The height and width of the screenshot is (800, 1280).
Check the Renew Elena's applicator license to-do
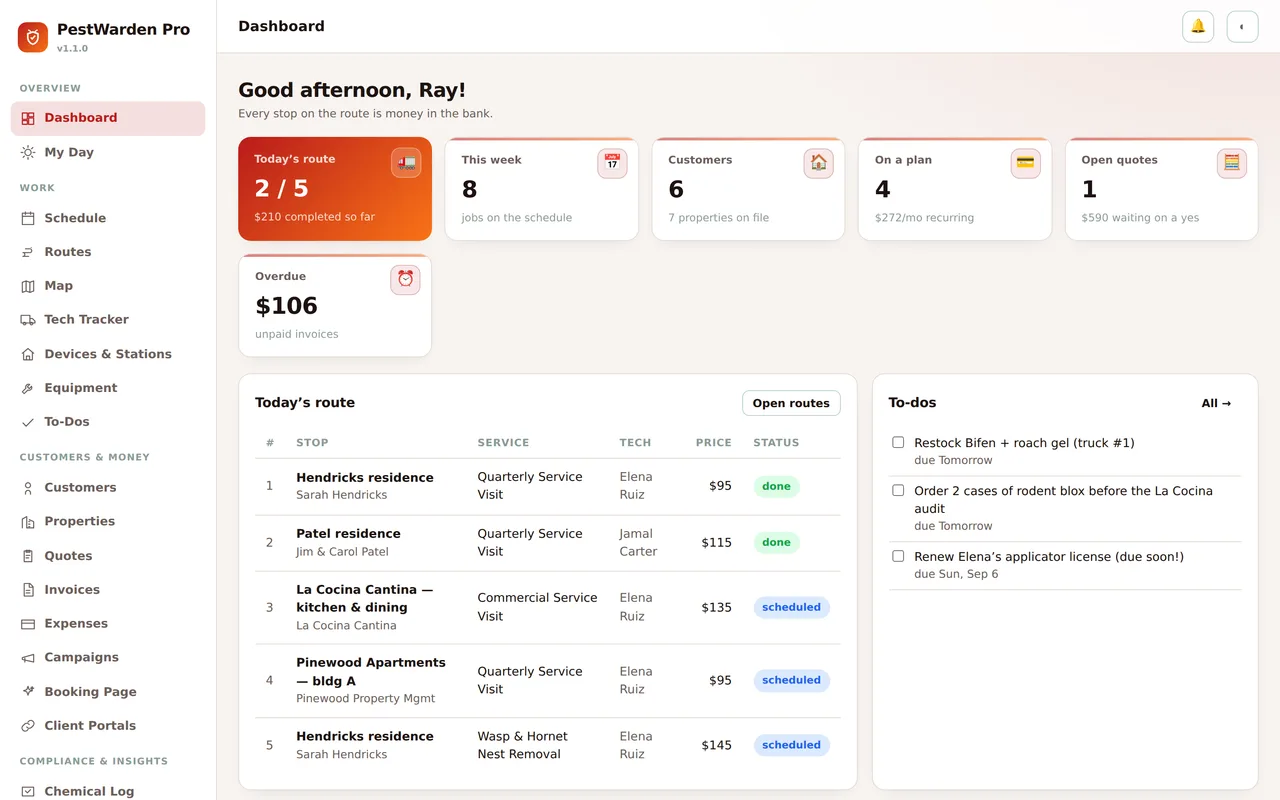click(898, 556)
